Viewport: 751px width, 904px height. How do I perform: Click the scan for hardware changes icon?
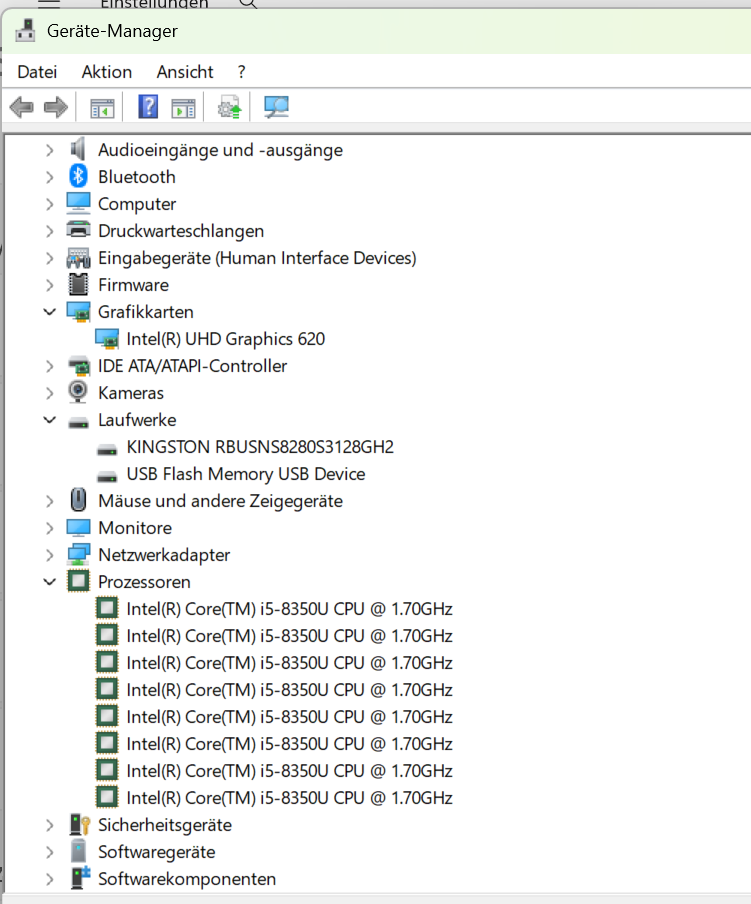pos(276,107)
